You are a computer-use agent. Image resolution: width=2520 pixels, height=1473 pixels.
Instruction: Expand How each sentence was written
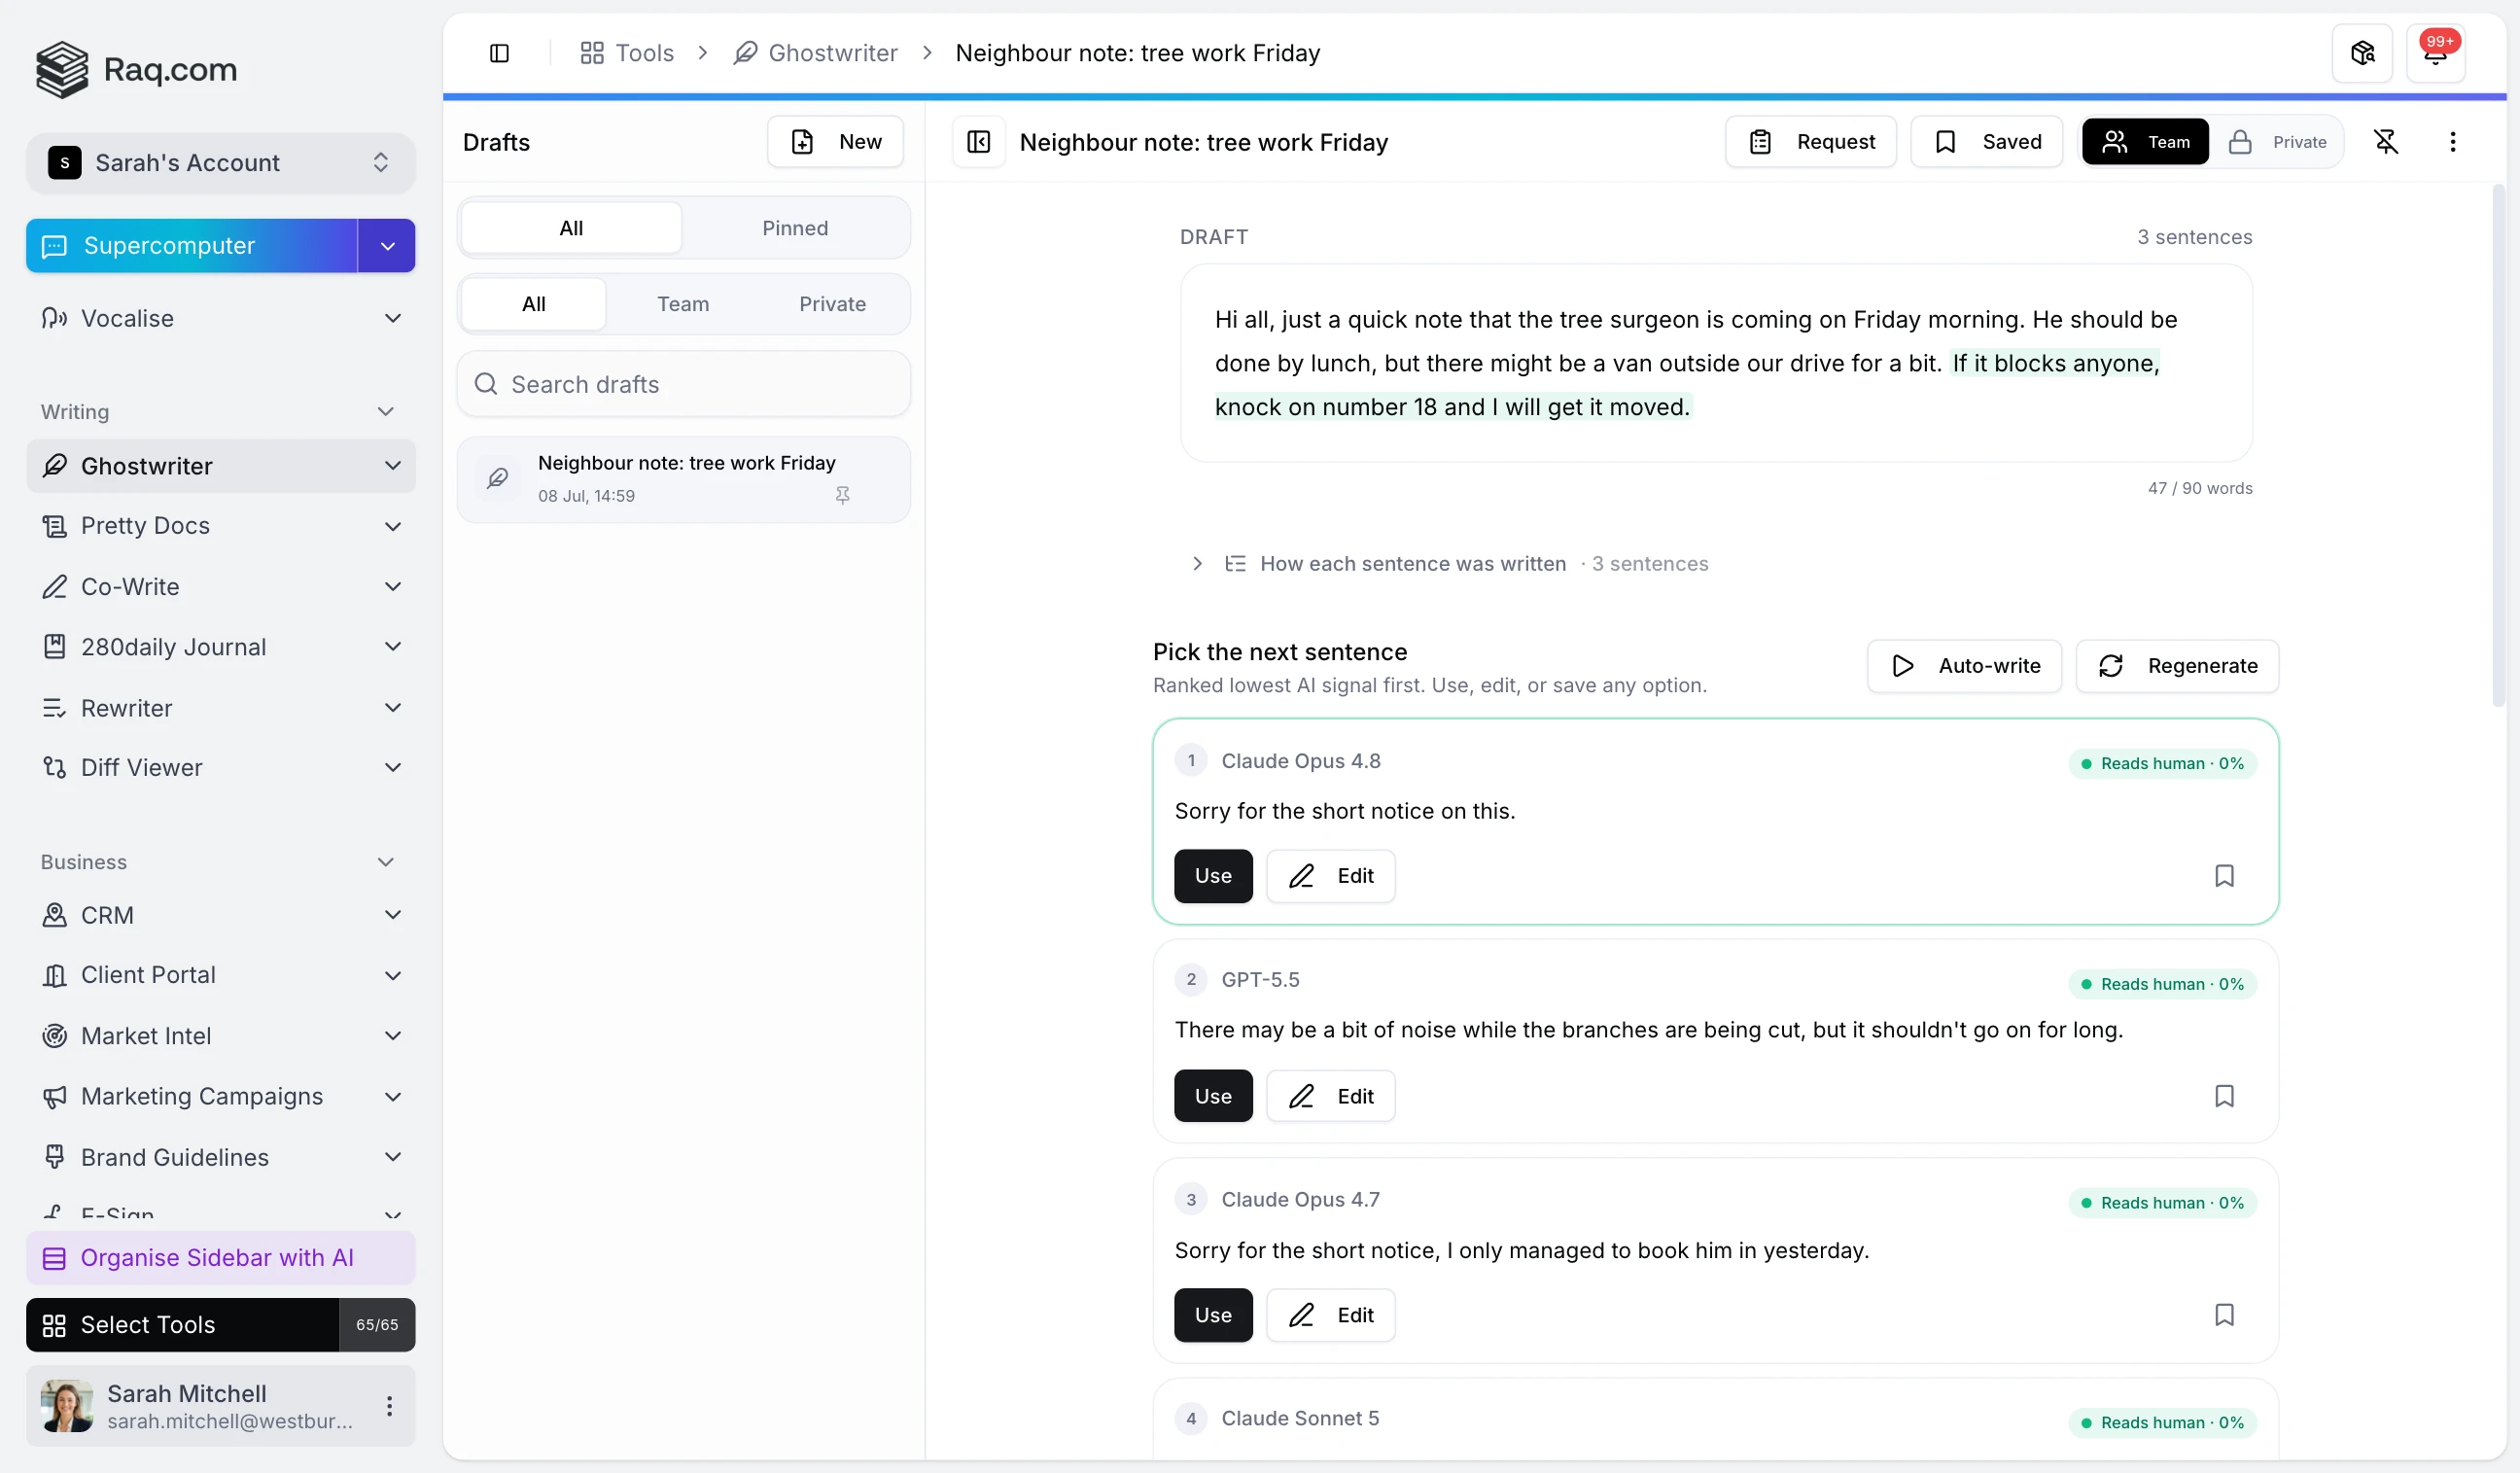[x=1447, y=564]
